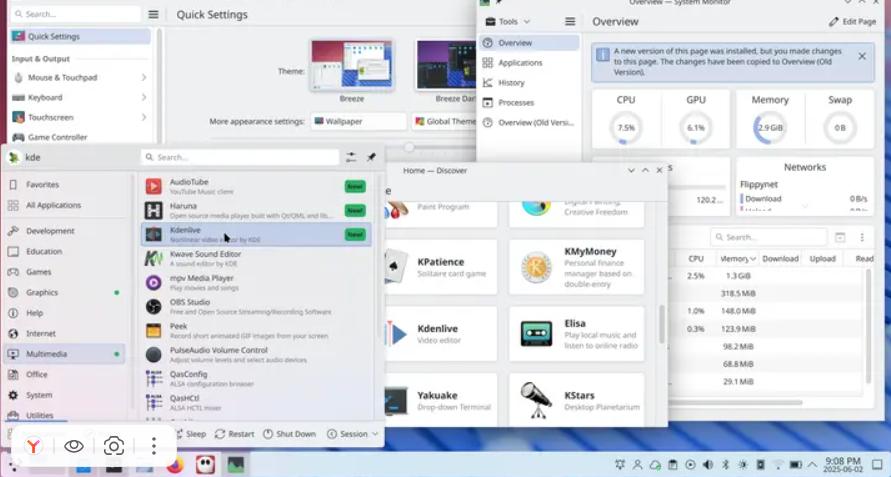Screen dimensions: 891x477
Task: Focus the launcher Search field
Action: pos(240,157)
